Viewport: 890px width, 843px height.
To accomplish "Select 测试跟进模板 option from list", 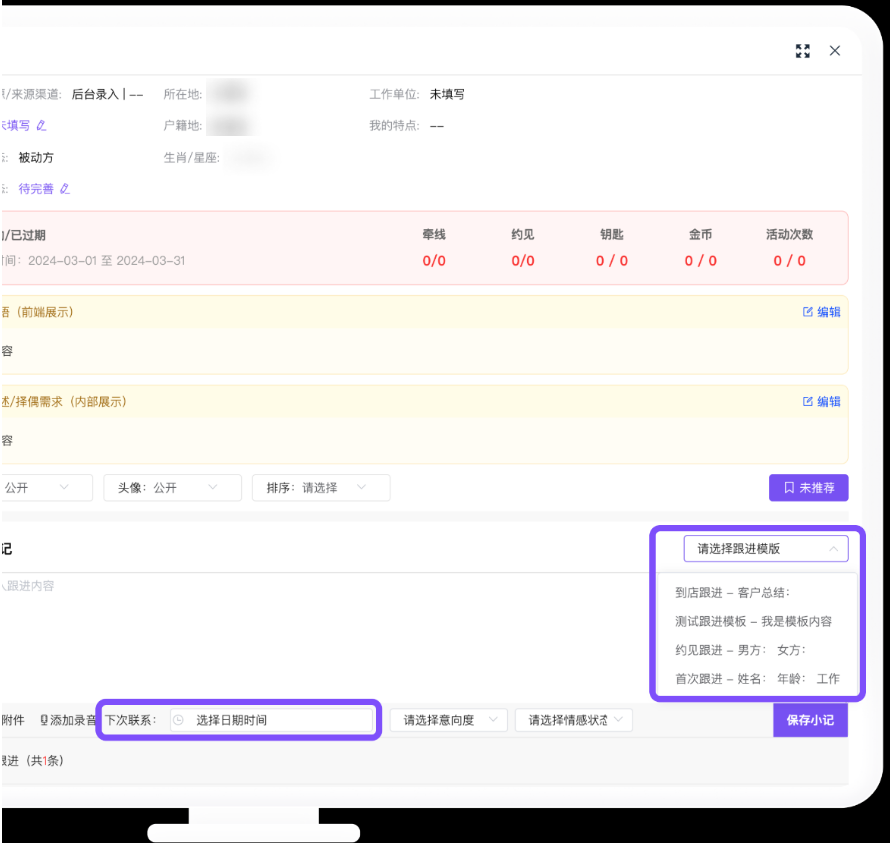I will tap(753, 621).
